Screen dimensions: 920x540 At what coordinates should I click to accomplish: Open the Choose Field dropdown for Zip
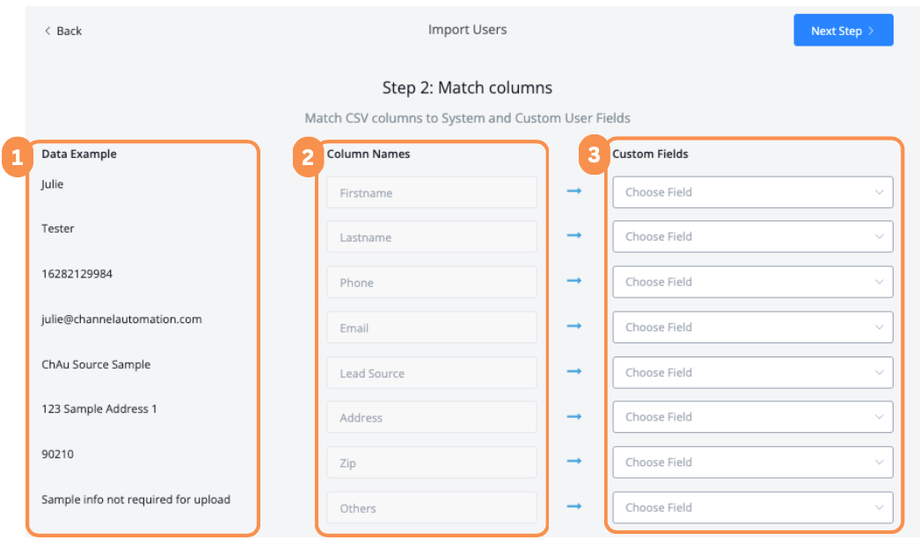752,462
